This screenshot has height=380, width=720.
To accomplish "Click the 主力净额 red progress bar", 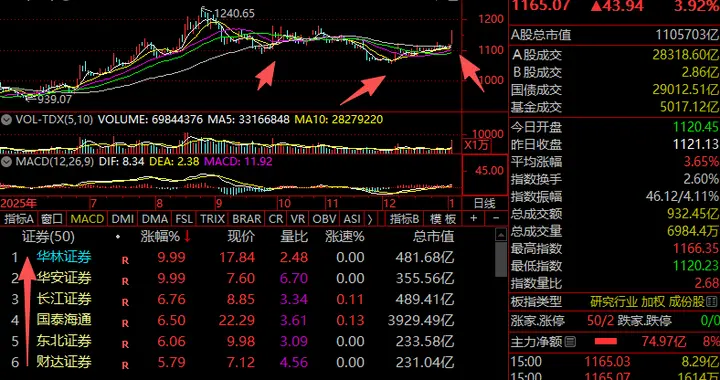I will point(606,341).
